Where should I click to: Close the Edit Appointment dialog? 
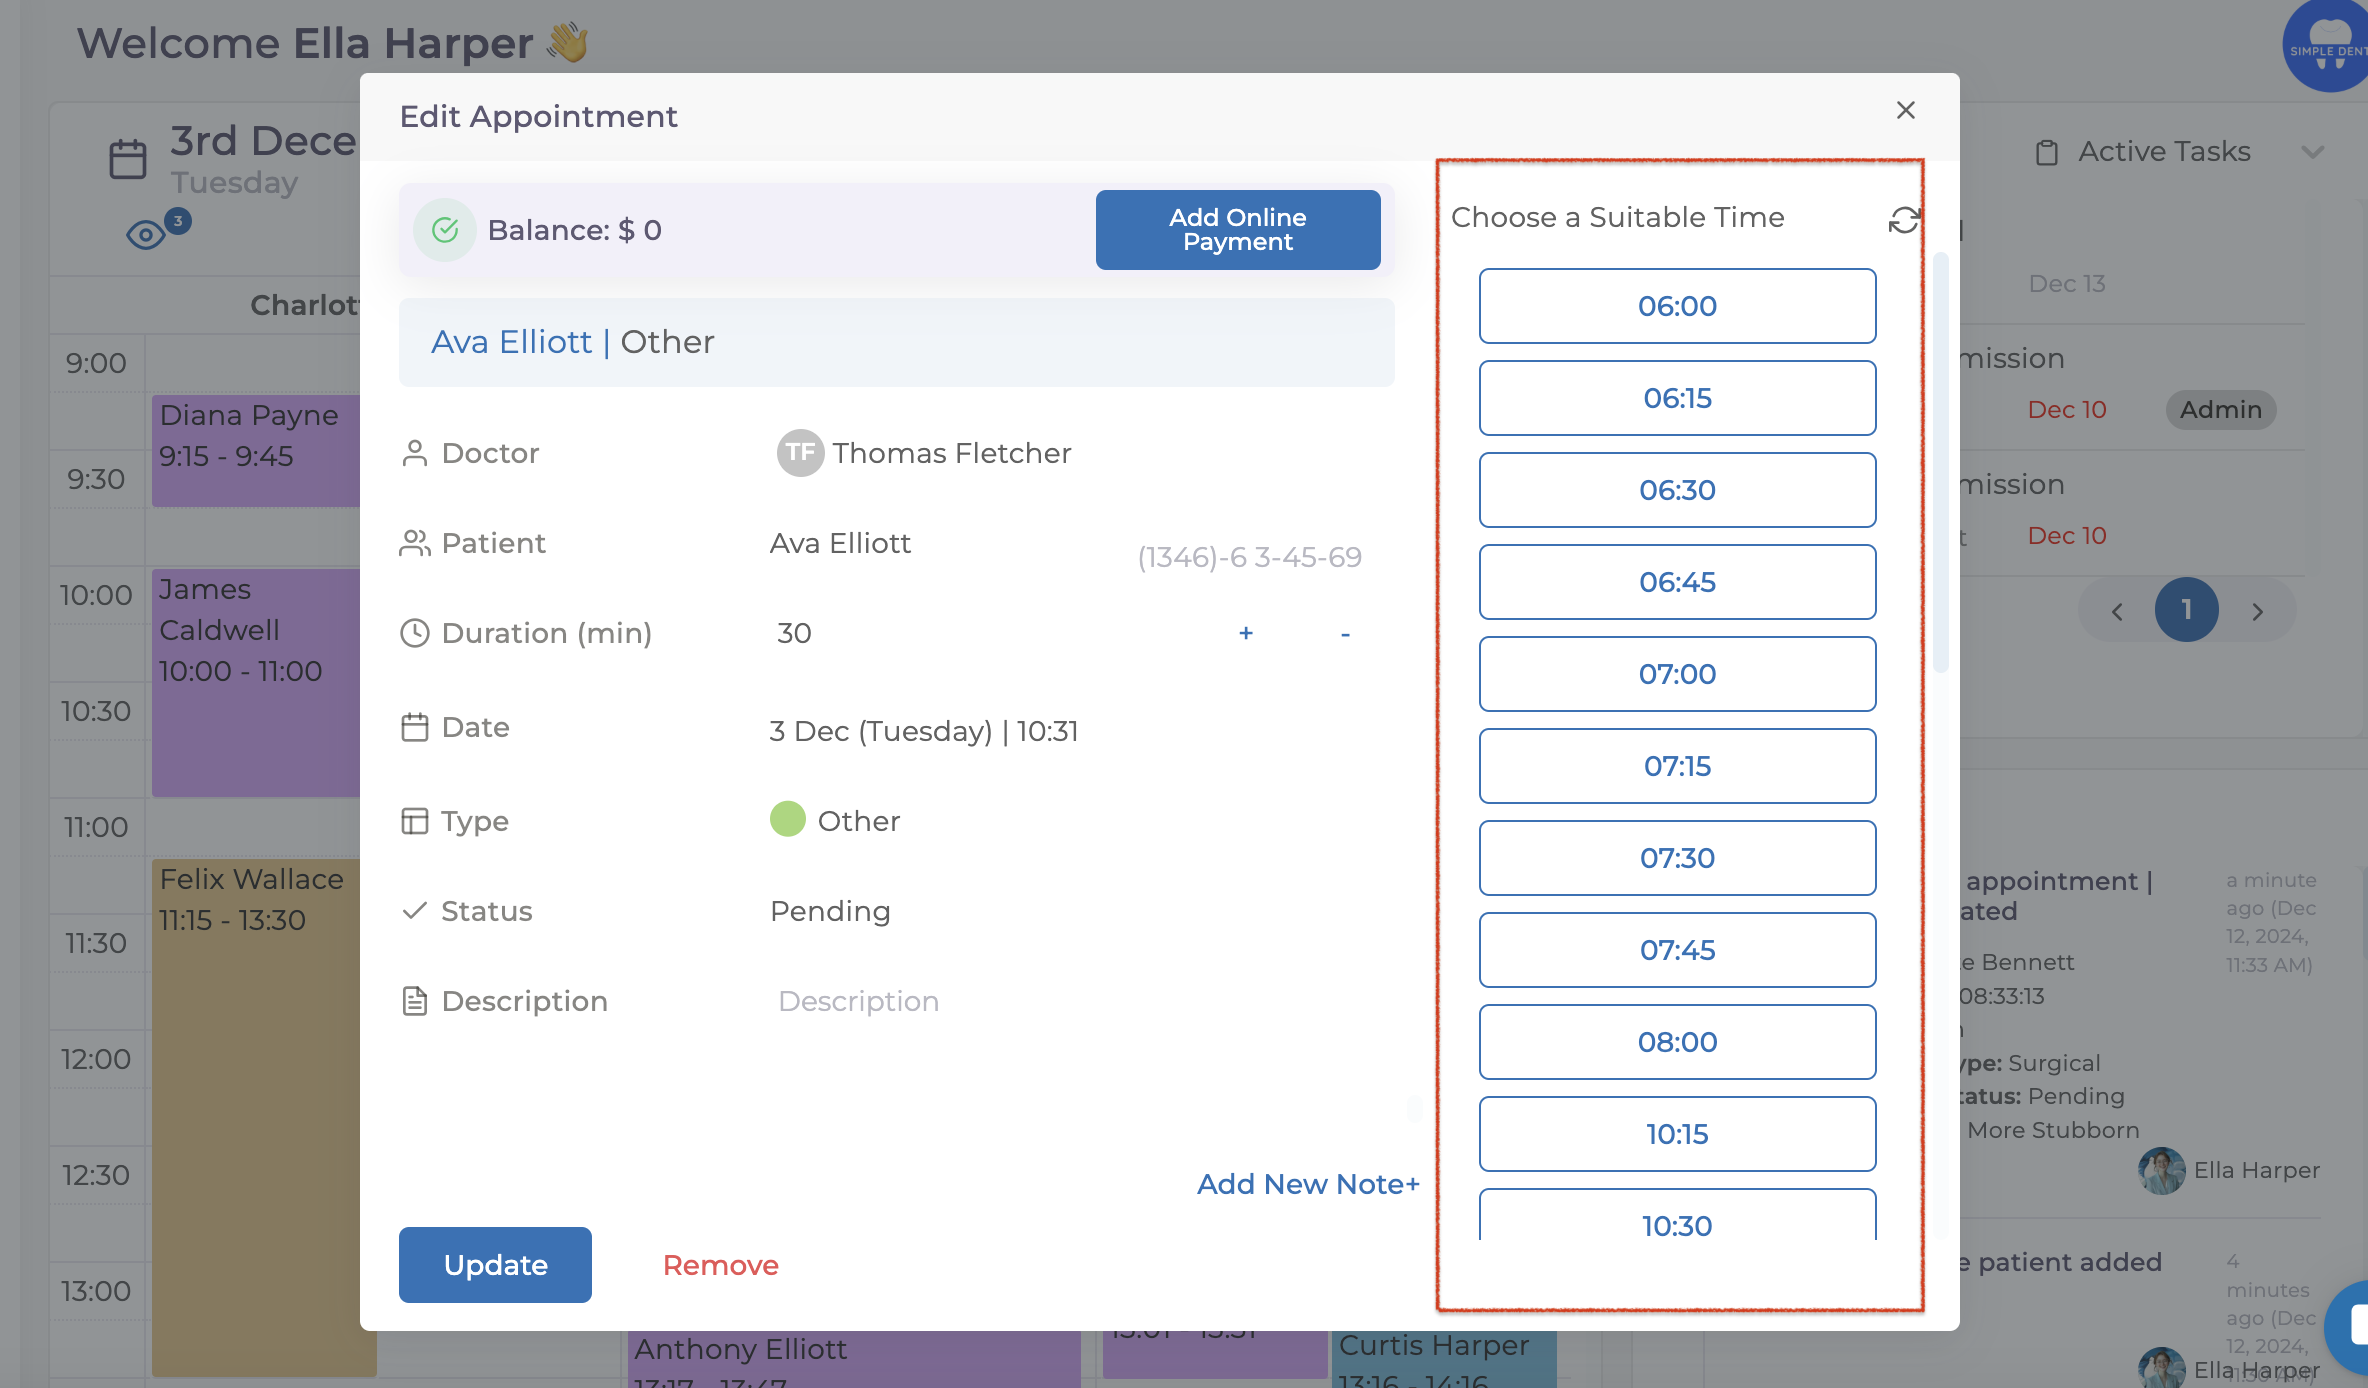1905,111
